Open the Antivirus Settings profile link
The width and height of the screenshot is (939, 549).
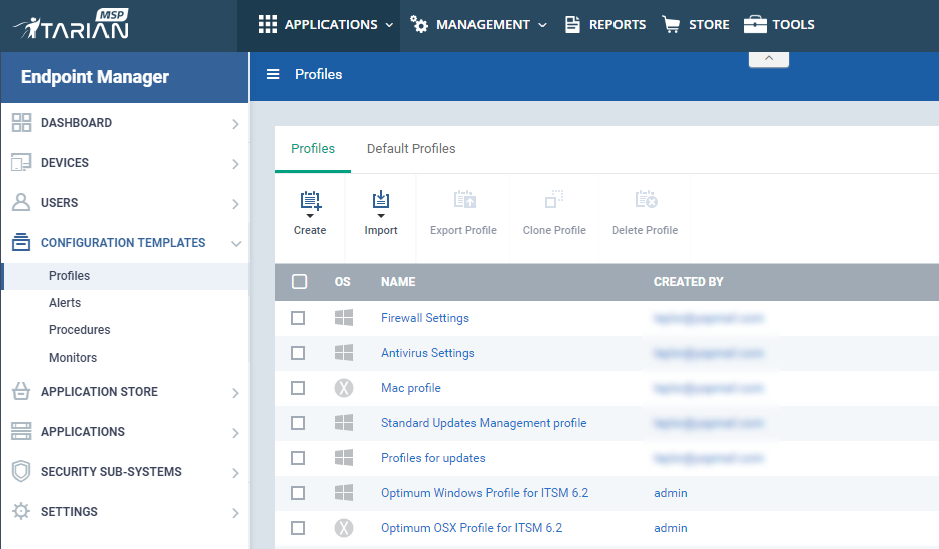pyautogui.click(x=428, y=353)
